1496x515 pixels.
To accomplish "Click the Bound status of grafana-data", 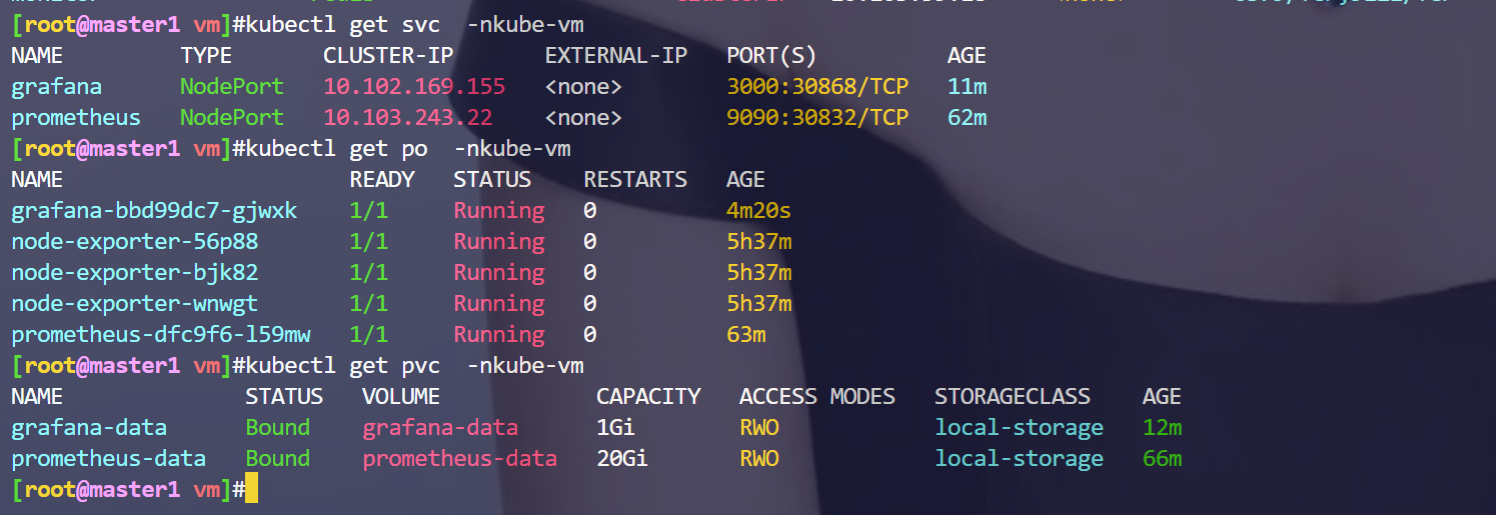I will pyautogui.click(x=278, y=428).
